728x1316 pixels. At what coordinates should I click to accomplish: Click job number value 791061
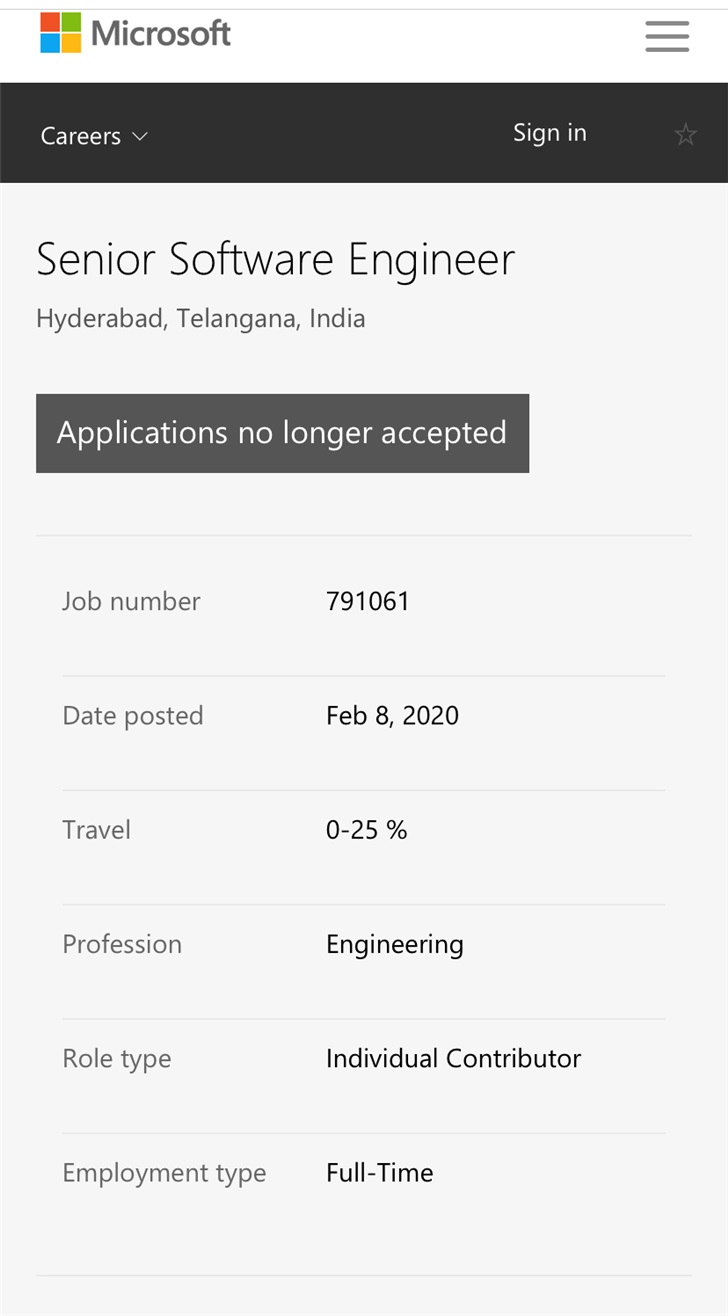367,601
